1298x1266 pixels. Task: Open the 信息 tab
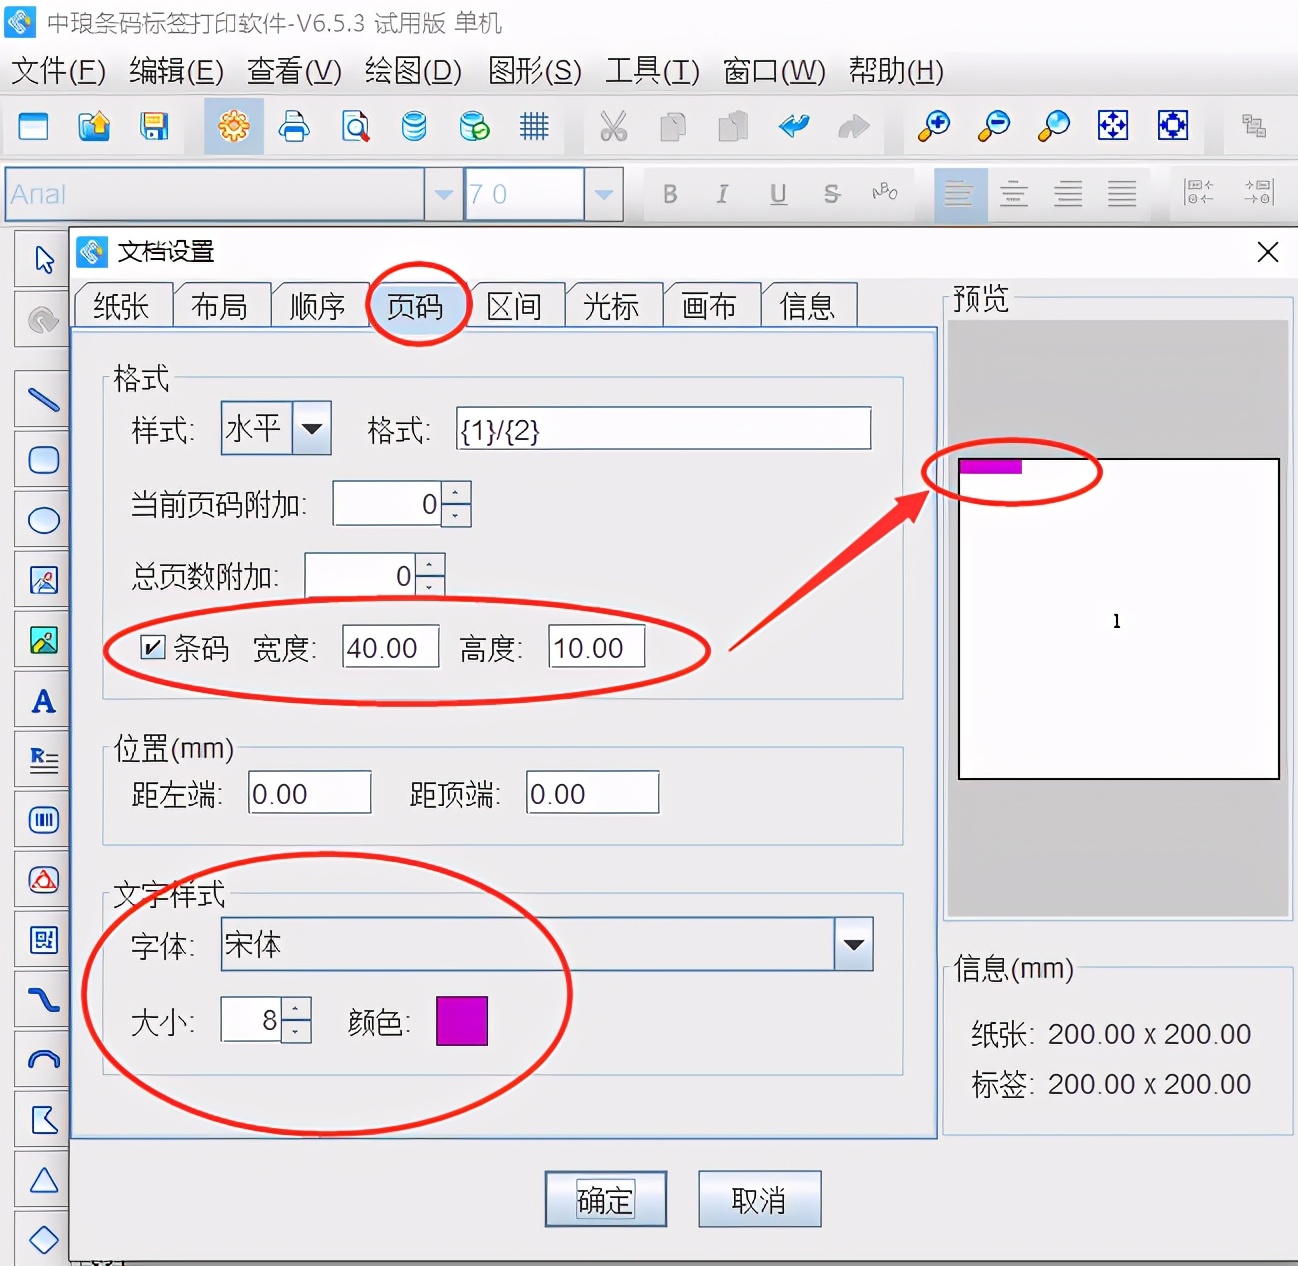pyautogui.click(x=808, y=306)
